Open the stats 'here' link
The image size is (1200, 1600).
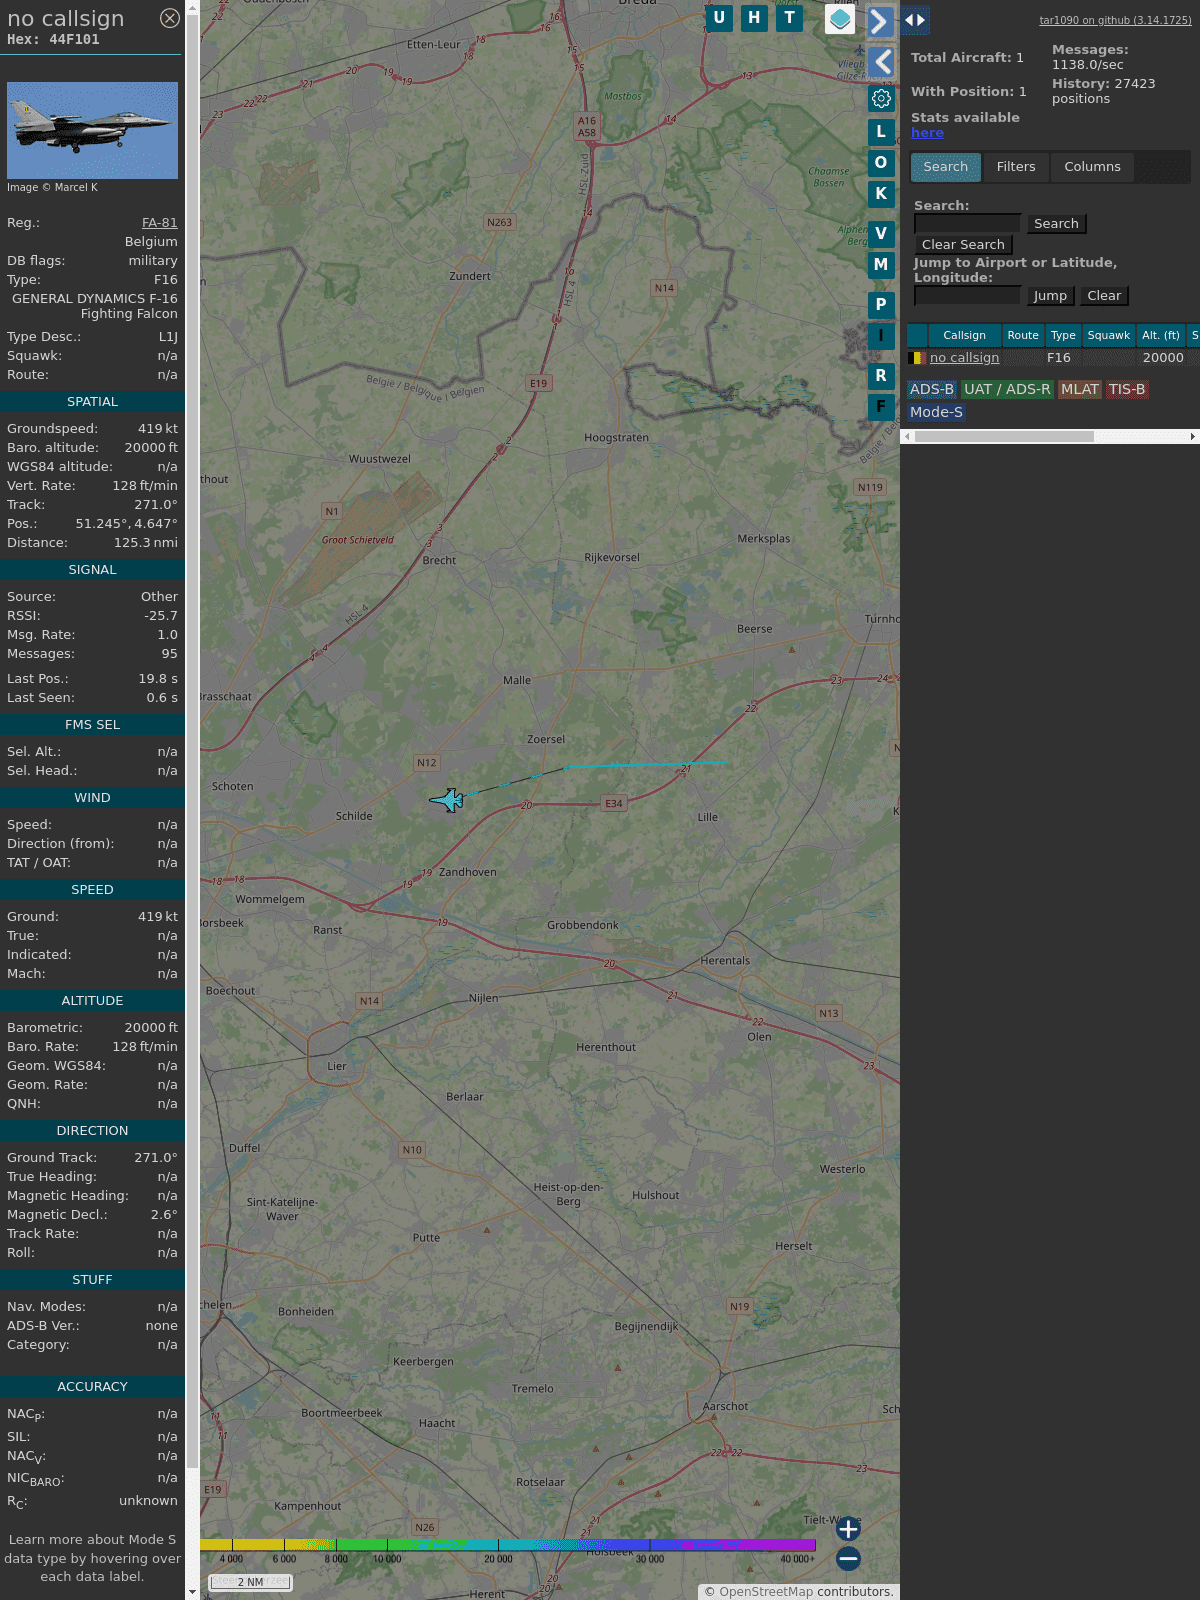coord(927,133)
